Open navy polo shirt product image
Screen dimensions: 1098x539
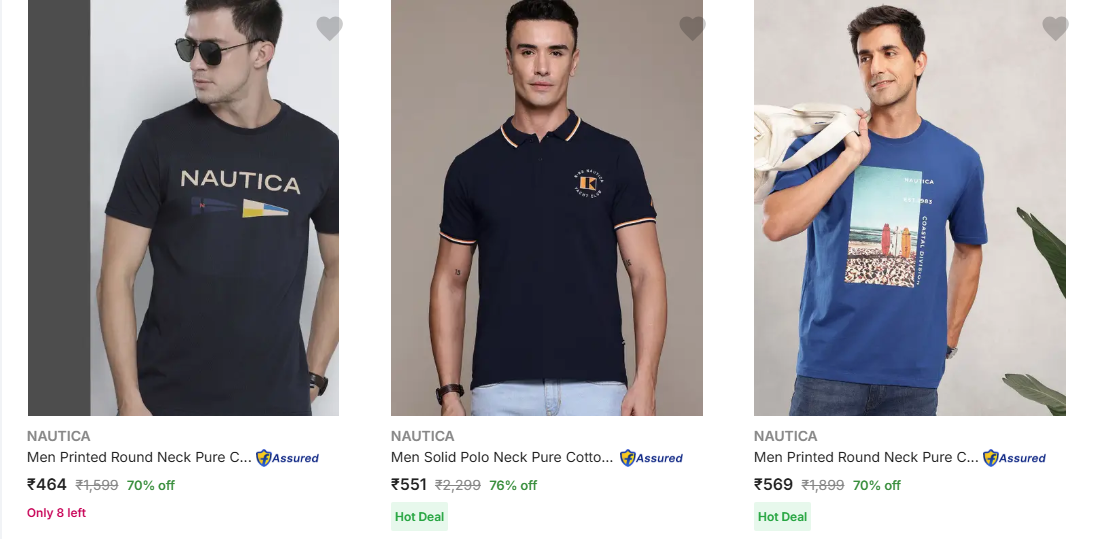point(546,208)
